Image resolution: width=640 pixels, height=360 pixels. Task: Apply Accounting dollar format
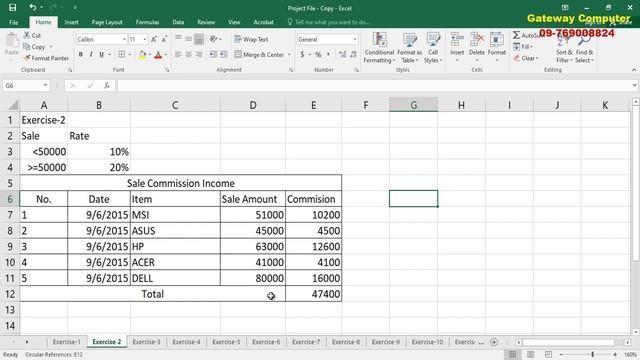pos(302,54)
